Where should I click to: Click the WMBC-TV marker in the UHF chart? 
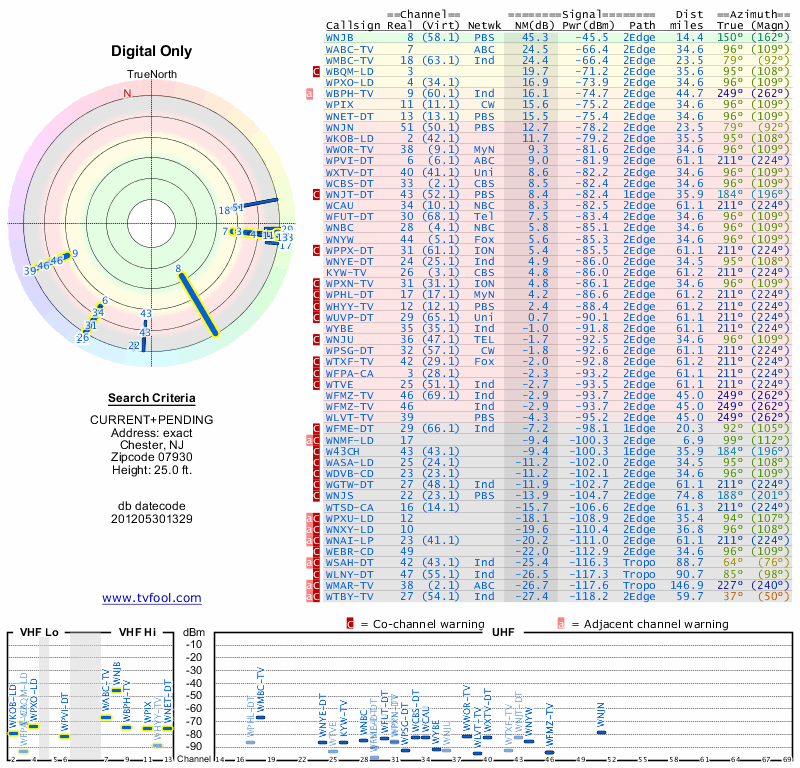261,716
